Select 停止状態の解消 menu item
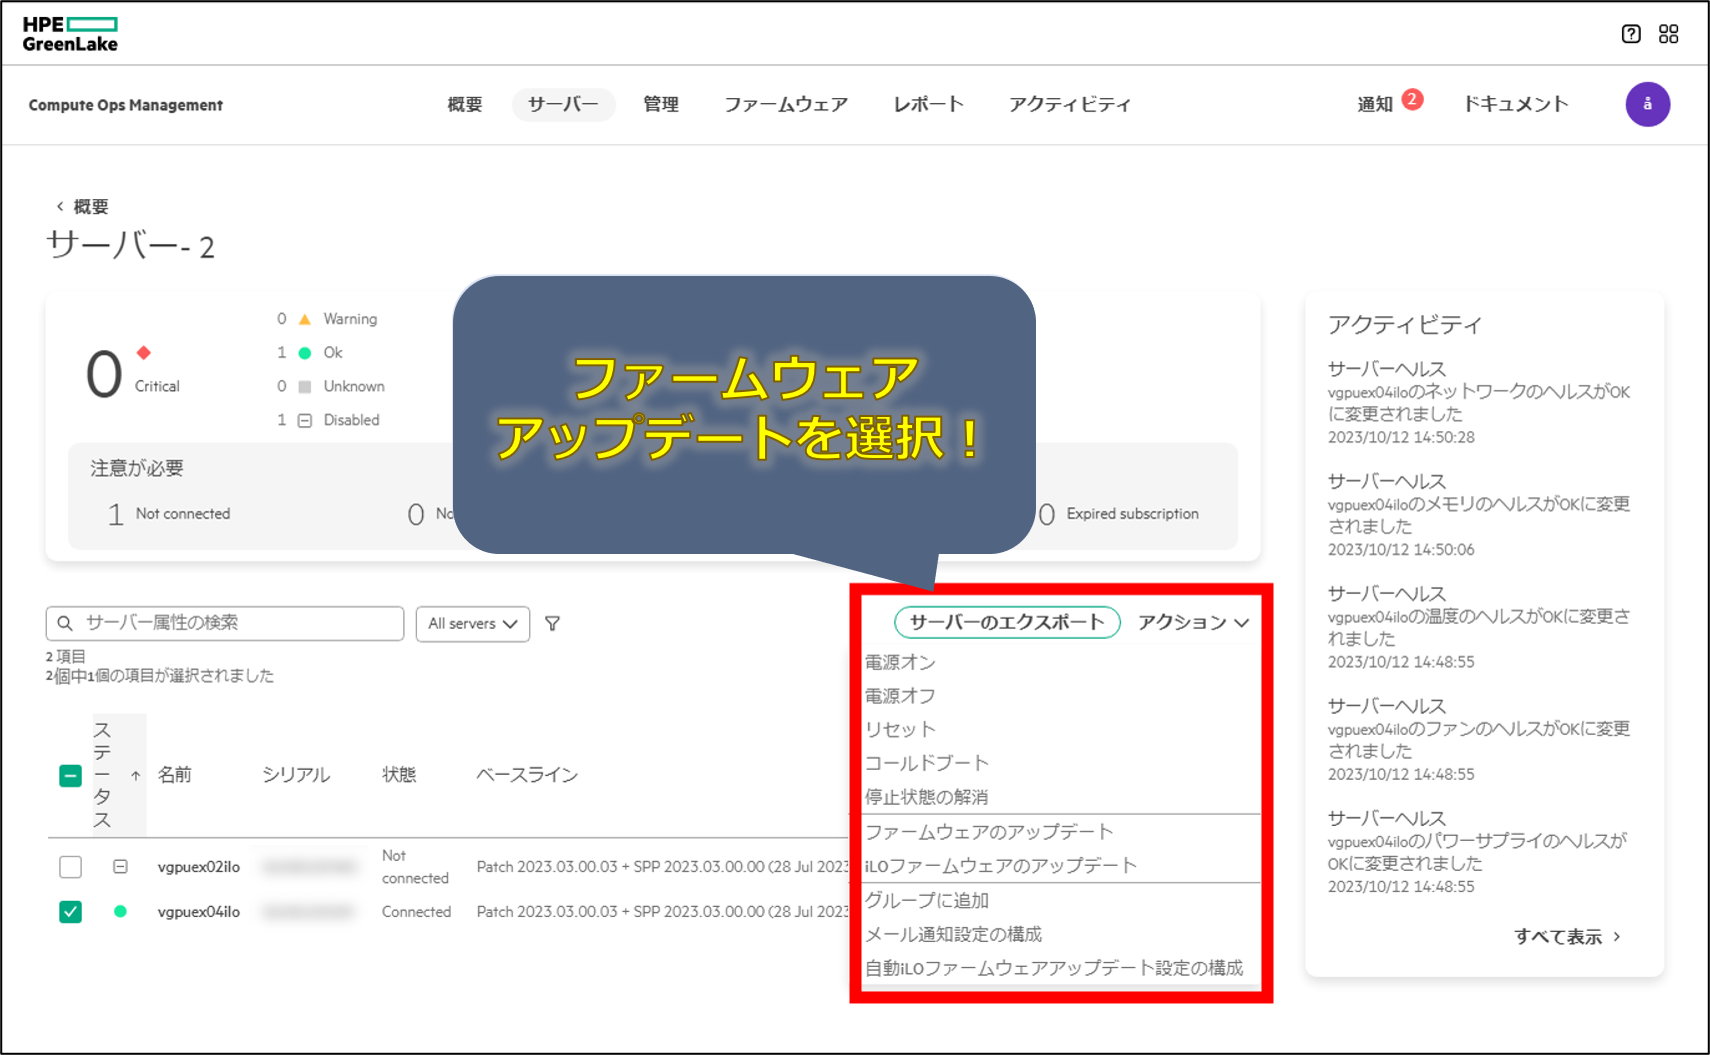Image resolution: width=1710 pixels, height=1055 pixels. [x=927, y=797]
